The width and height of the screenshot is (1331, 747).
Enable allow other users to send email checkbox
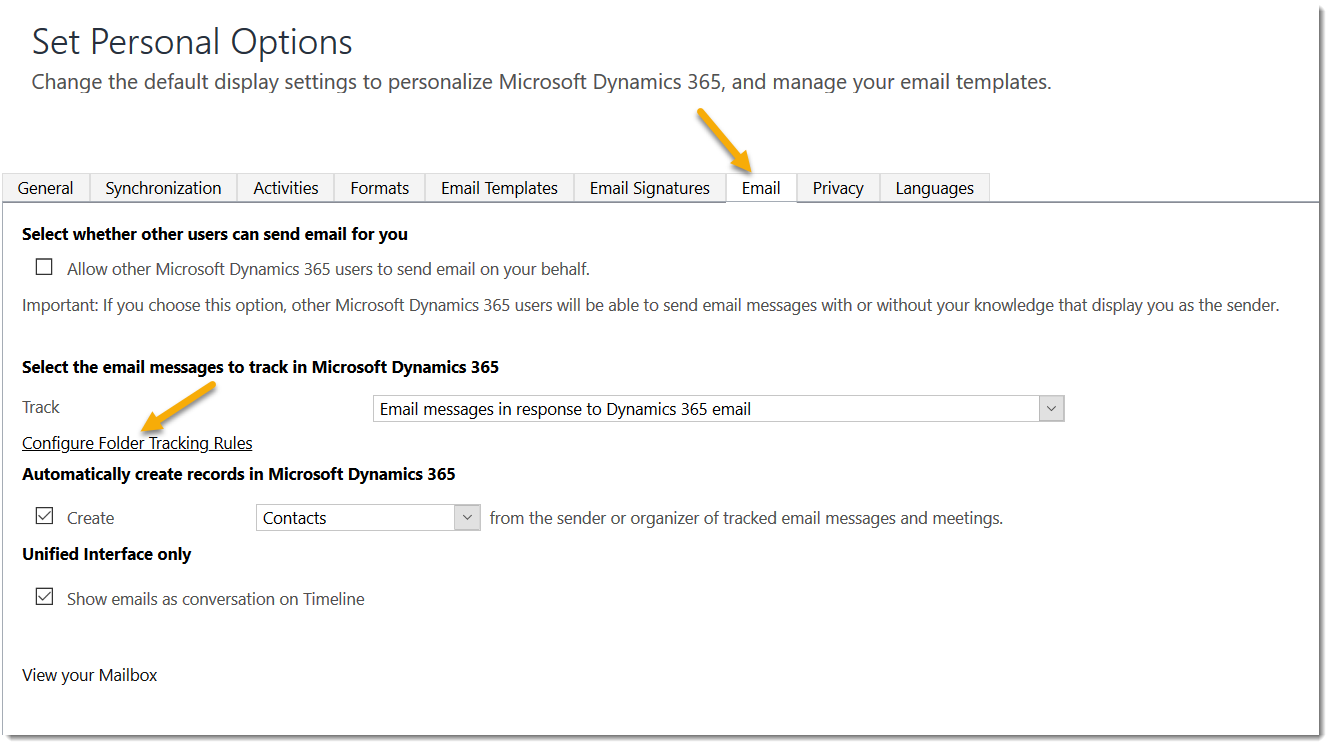[x=44, y=268]
